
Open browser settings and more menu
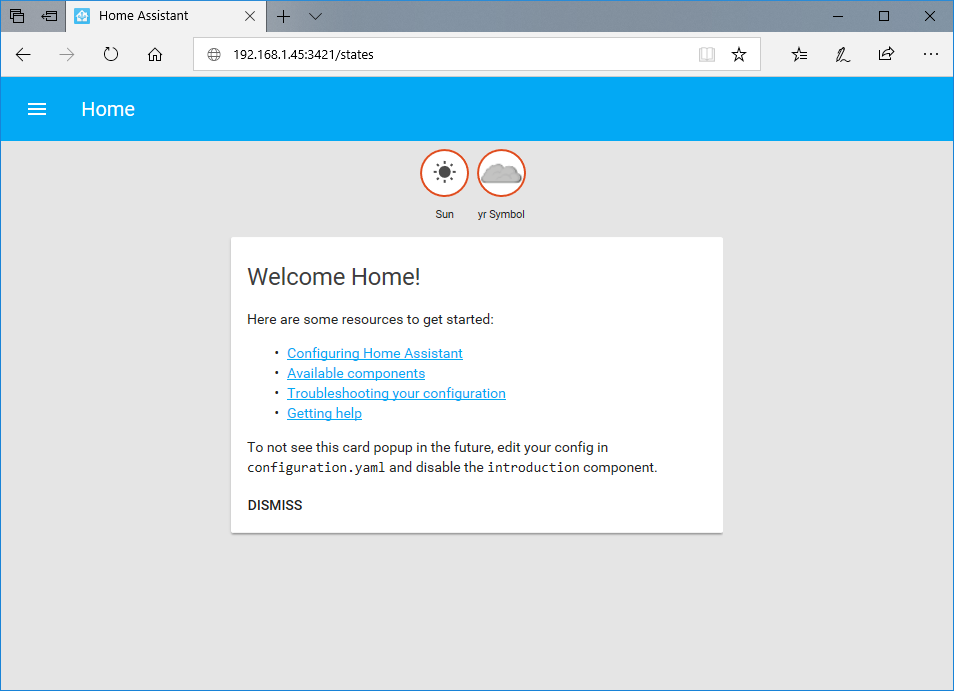[930, 54]
